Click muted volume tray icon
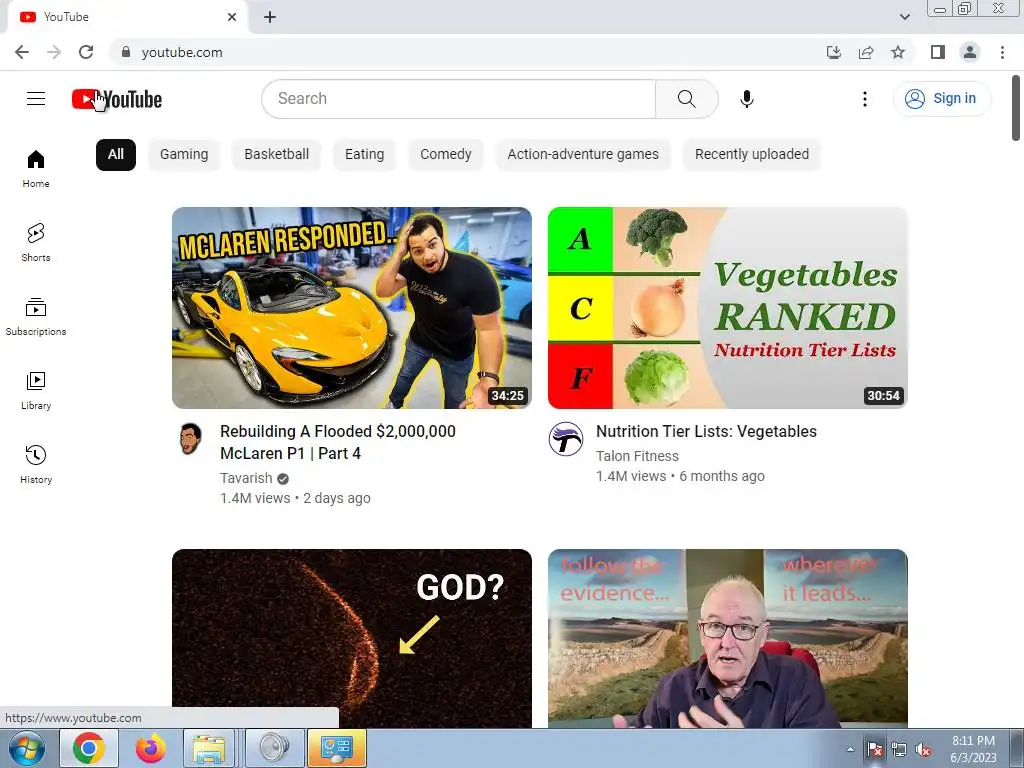Viewport: 1024px width, 768px height. coord(923,750)
